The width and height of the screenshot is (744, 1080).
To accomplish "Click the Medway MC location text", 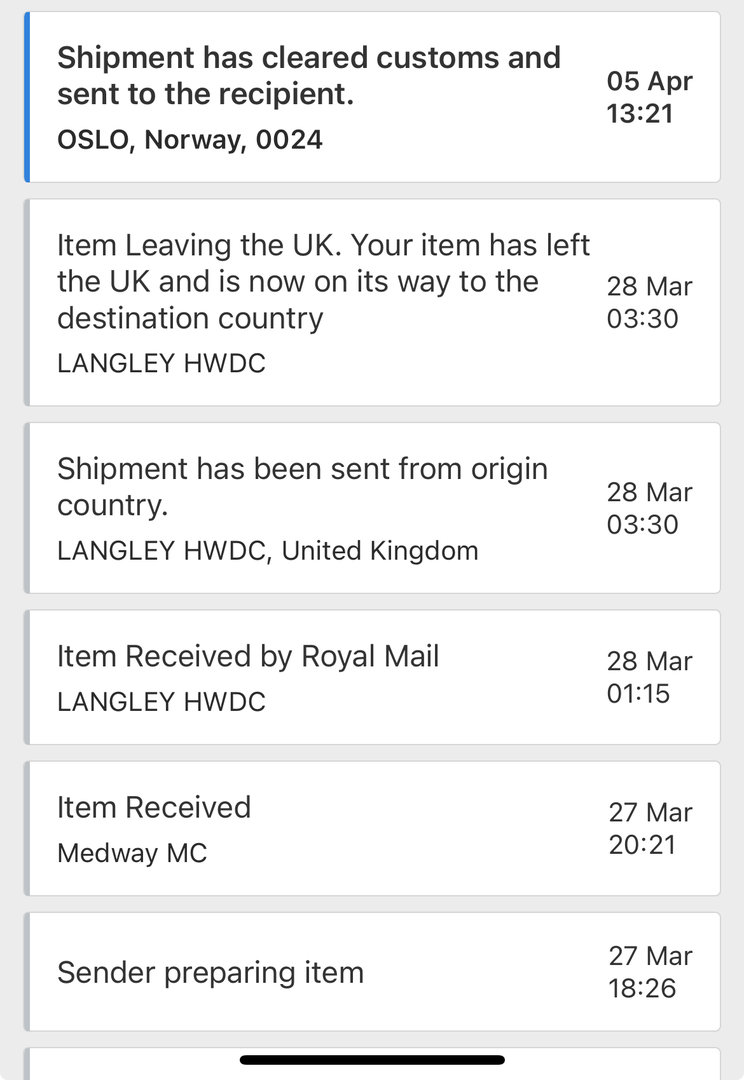I will [132, 853].
